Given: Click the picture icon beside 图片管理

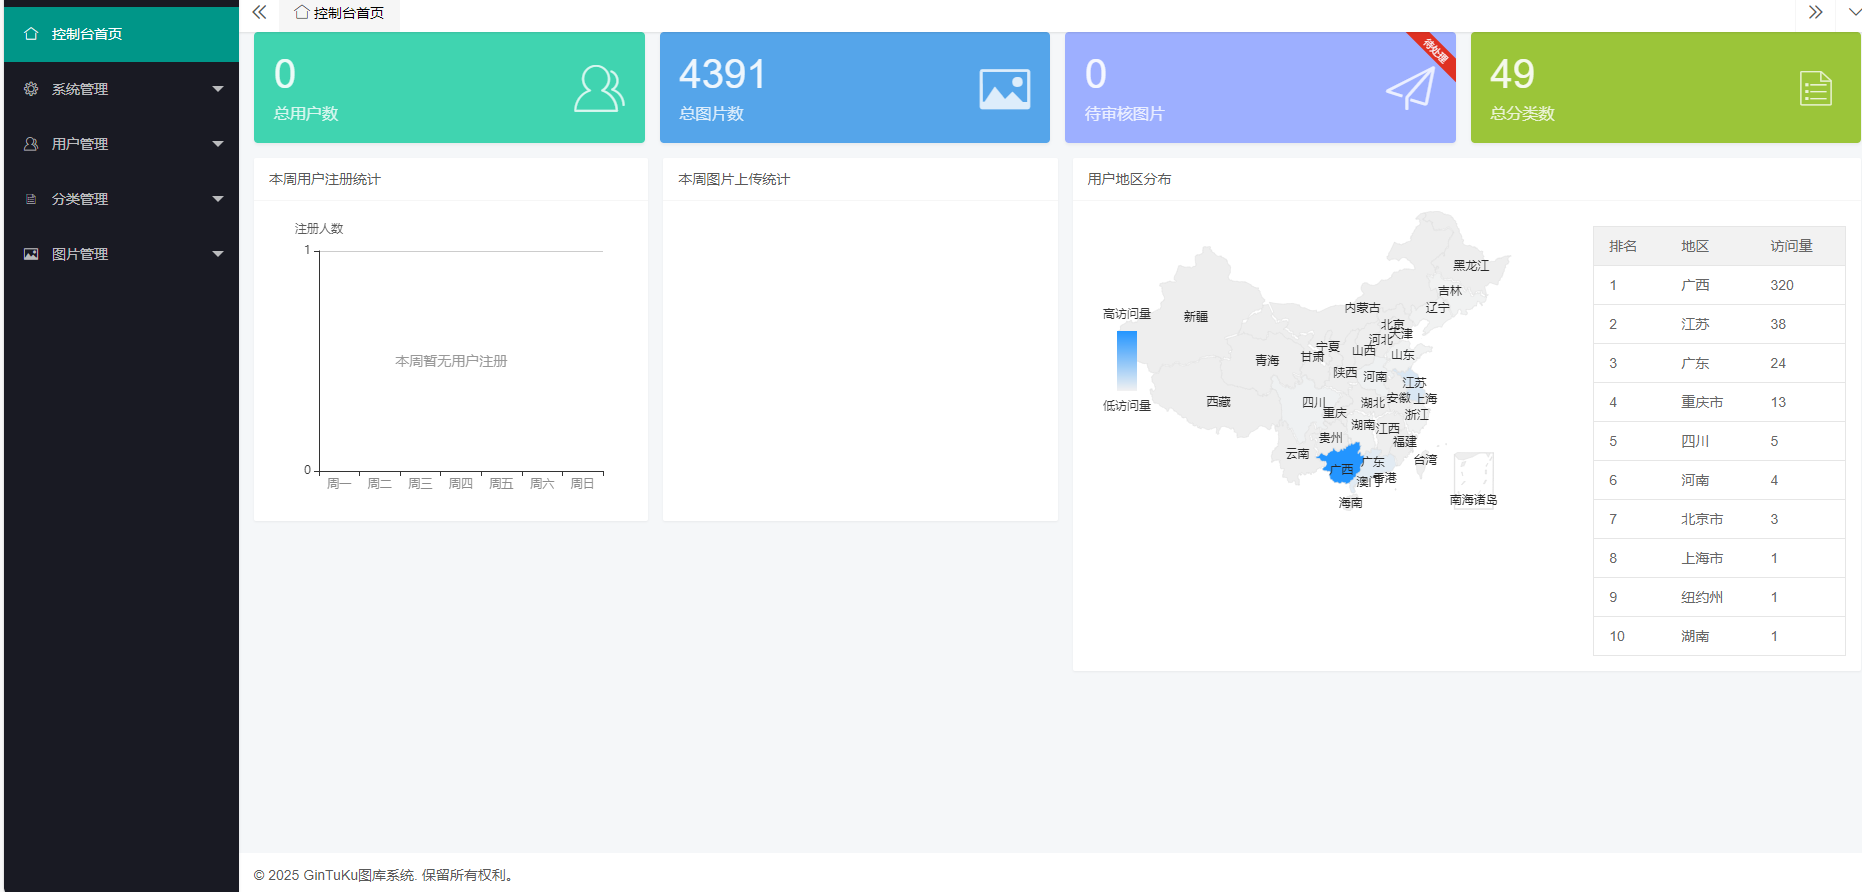Looking at the screenshot, I should (x=31, y=254).
